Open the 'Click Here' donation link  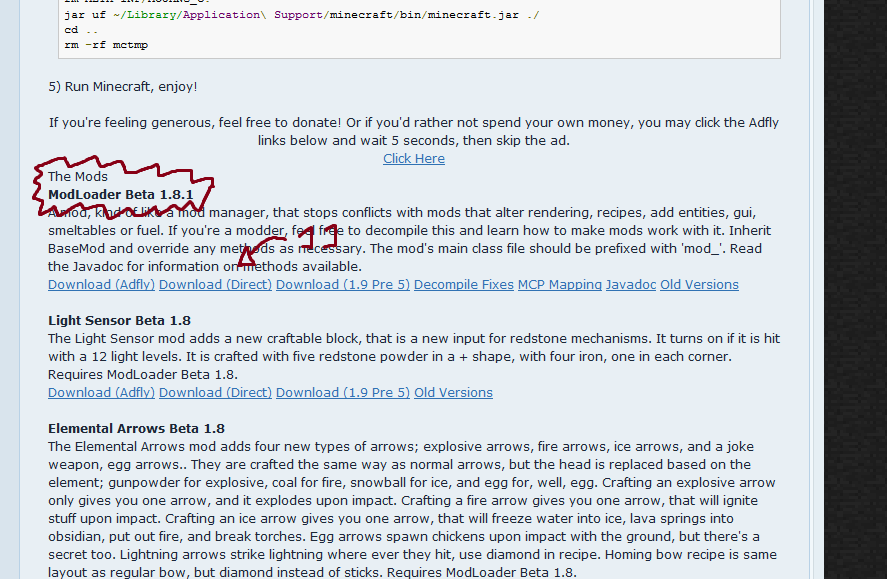point(413,159)
